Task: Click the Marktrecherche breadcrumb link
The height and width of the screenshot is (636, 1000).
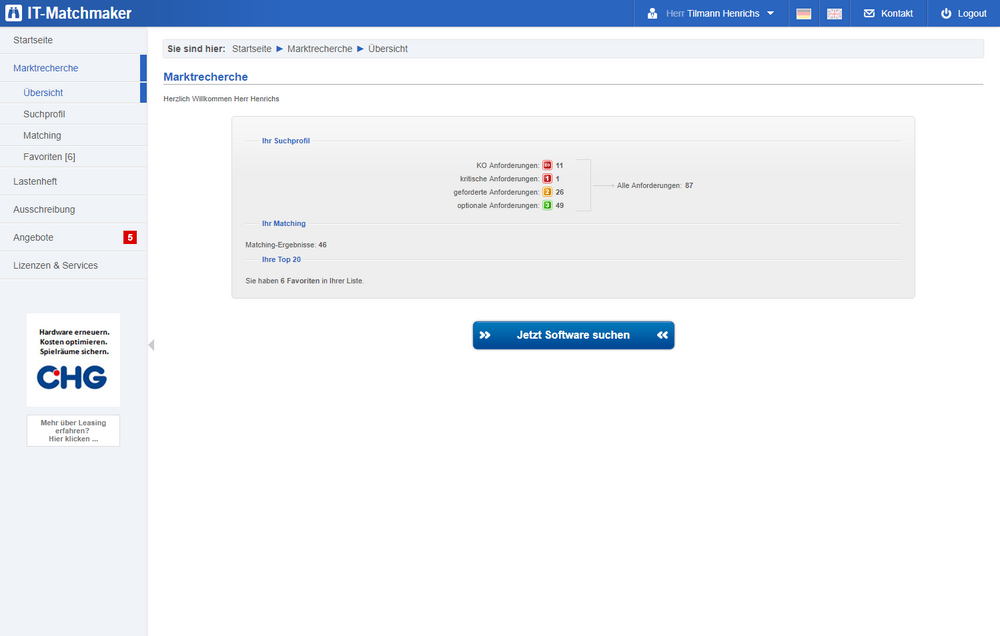Action: pos(319,49)
